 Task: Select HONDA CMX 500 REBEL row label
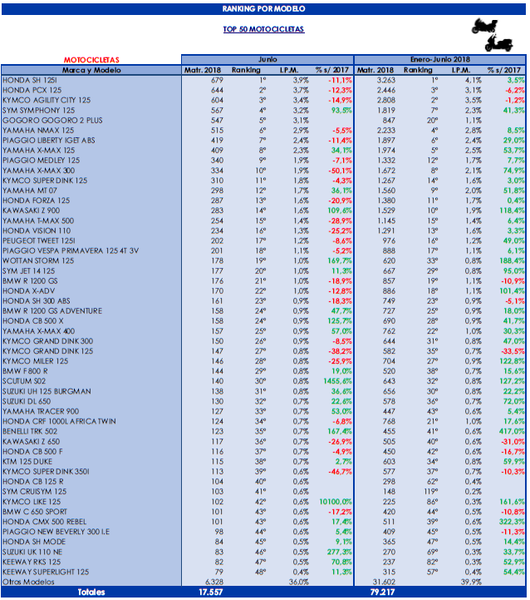[44, 522]
